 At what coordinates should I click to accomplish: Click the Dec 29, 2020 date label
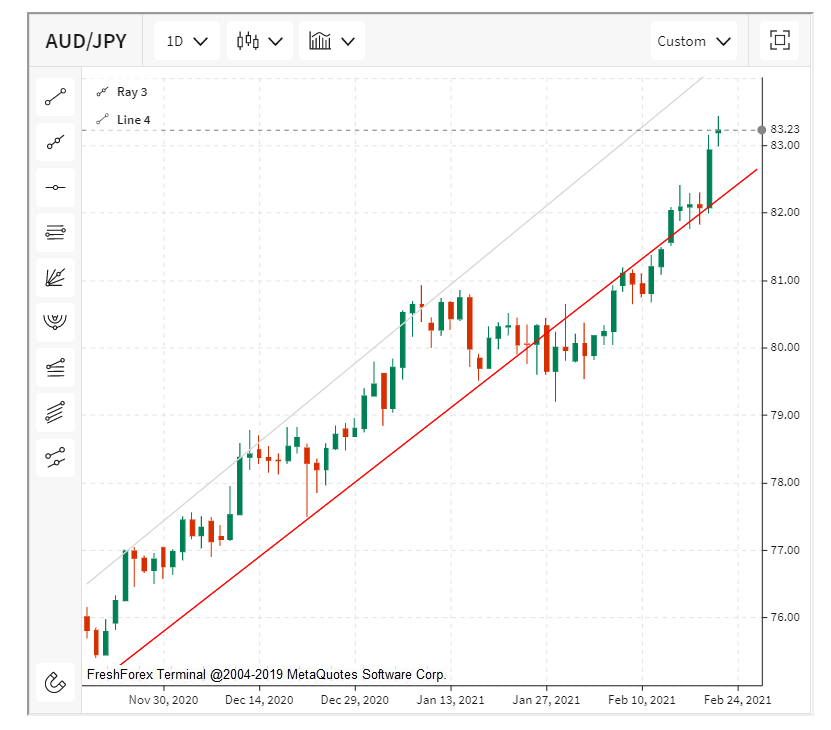point(355,700)
